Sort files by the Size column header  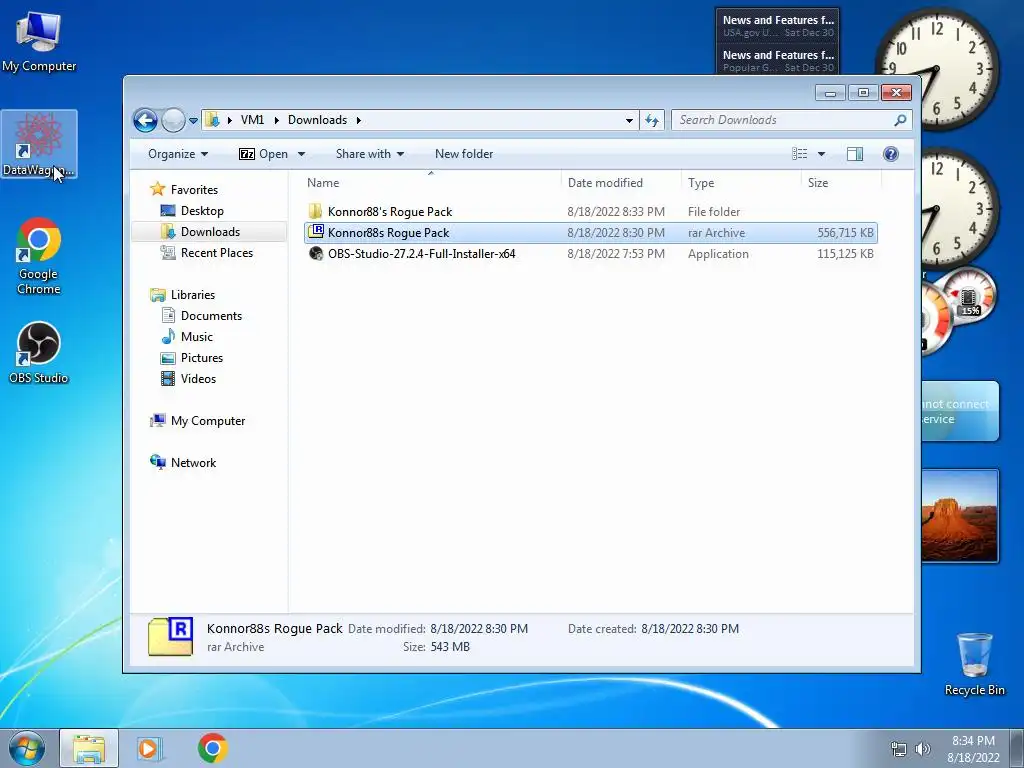[x=840, y=183]
